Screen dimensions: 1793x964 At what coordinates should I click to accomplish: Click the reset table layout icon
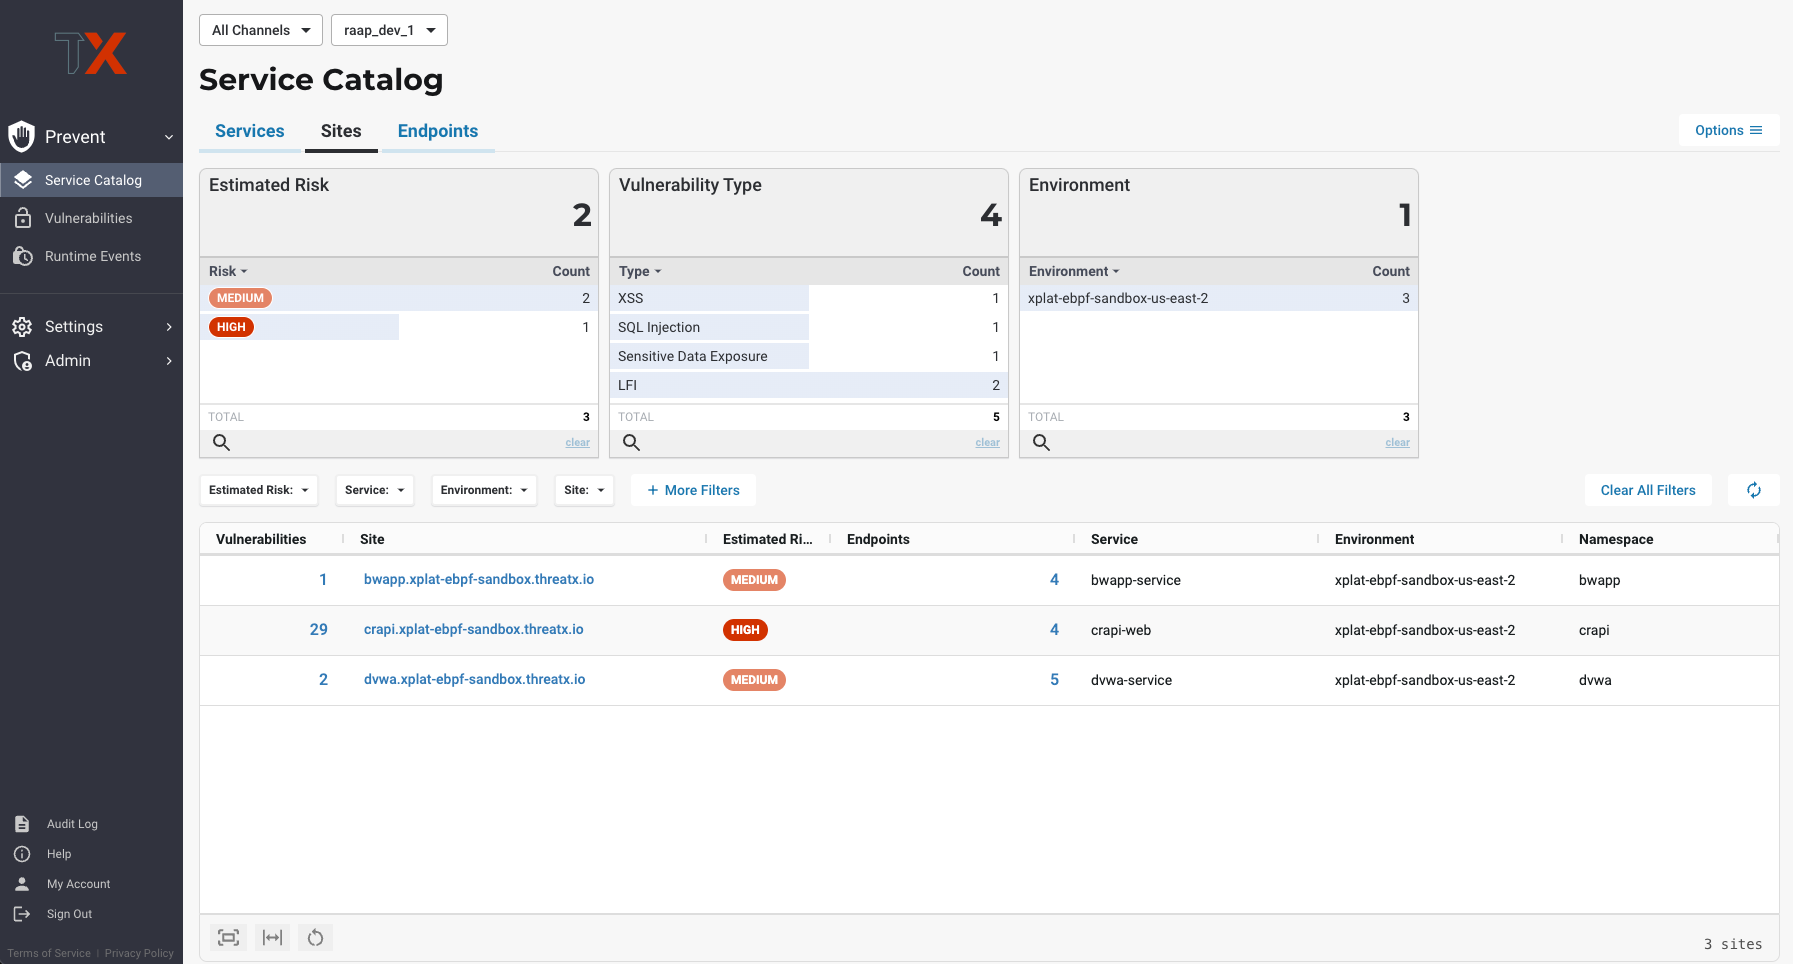(x=316, y=937)
